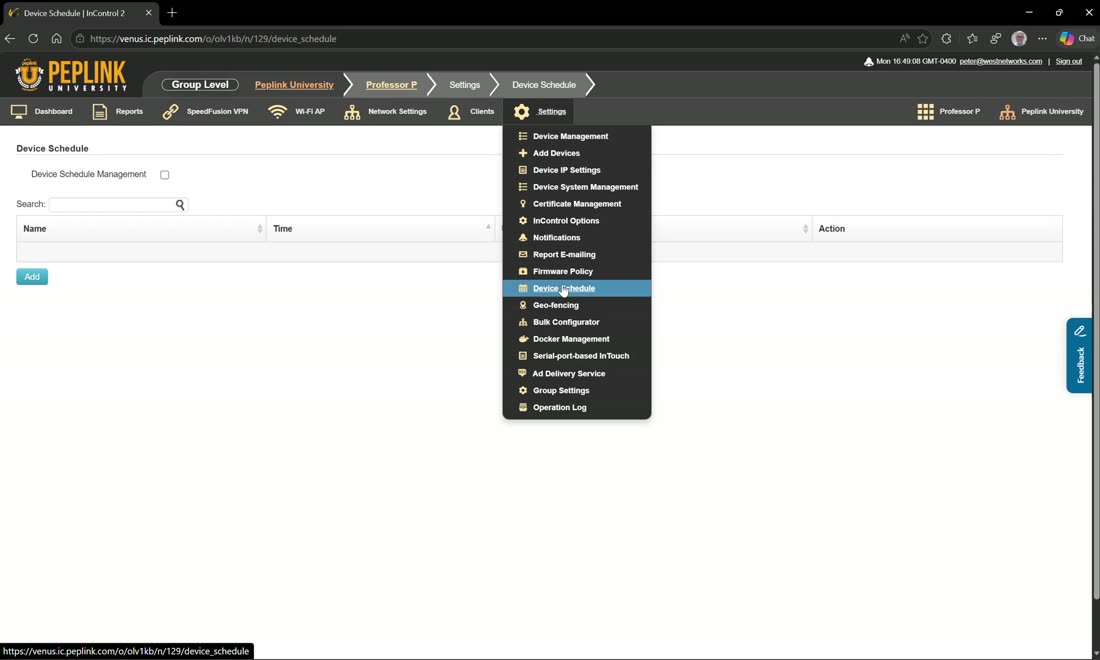Click the blue Add button
The width and height of the screenshot is (1100, 660).
tap(32, 277)
